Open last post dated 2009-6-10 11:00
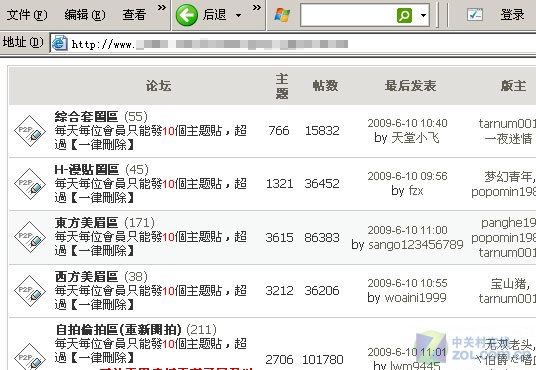Viewport: 536px width, 370px height. [407, 230]
